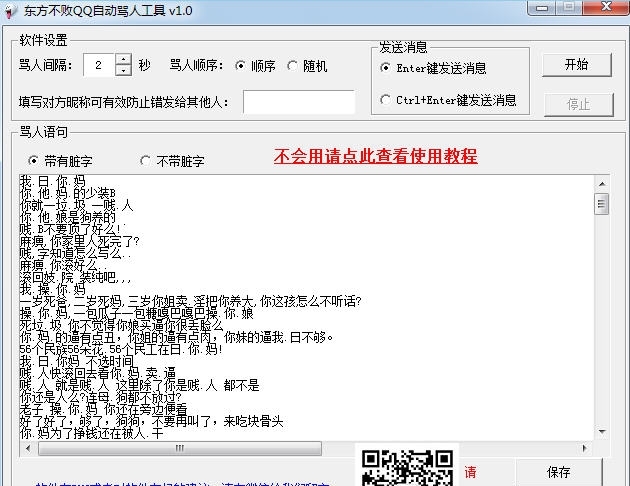Click the red 请 text beside QR code
630x486 pixels.
coord(470,472)
